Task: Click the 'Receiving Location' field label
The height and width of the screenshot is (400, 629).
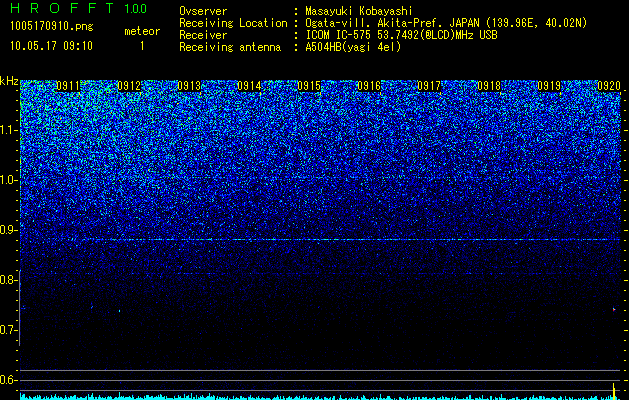Action: point(233,23)
